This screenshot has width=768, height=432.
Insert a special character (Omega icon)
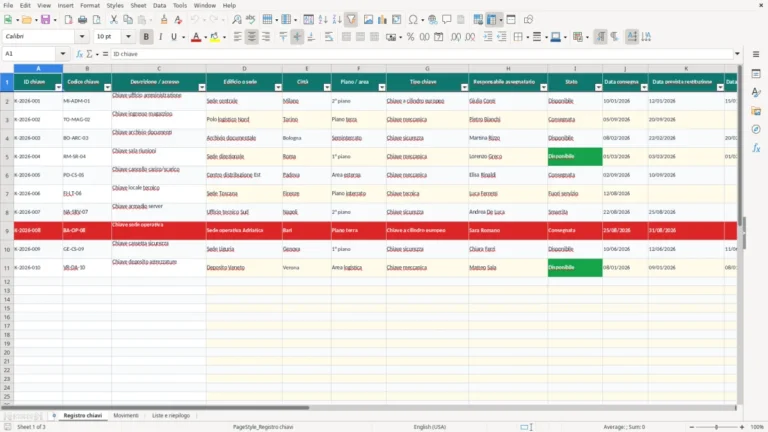pos(413,20)
